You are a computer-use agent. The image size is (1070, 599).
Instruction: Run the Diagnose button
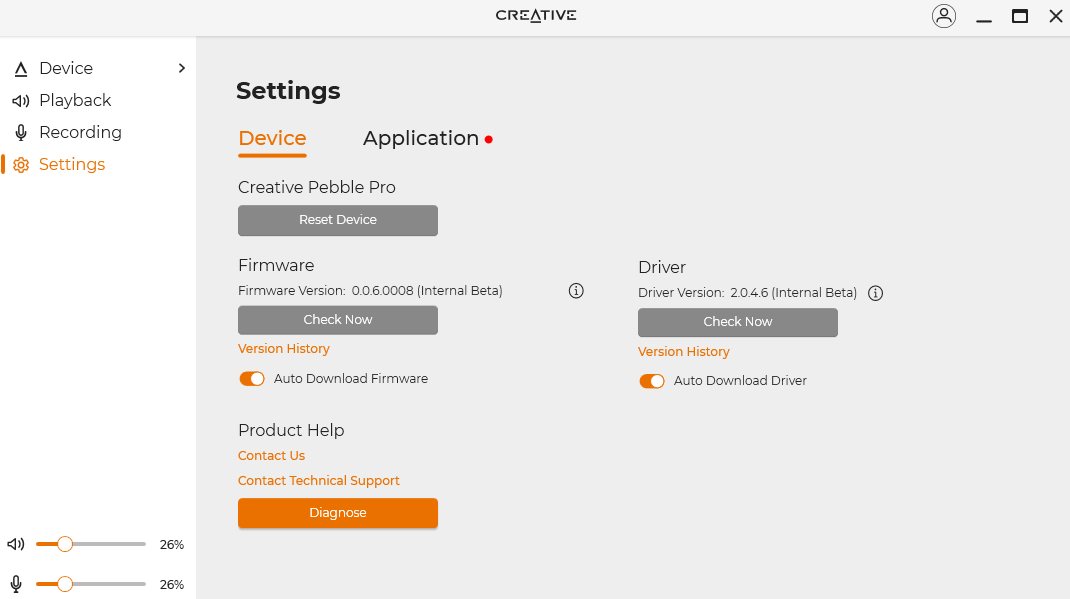coord(338,513)
